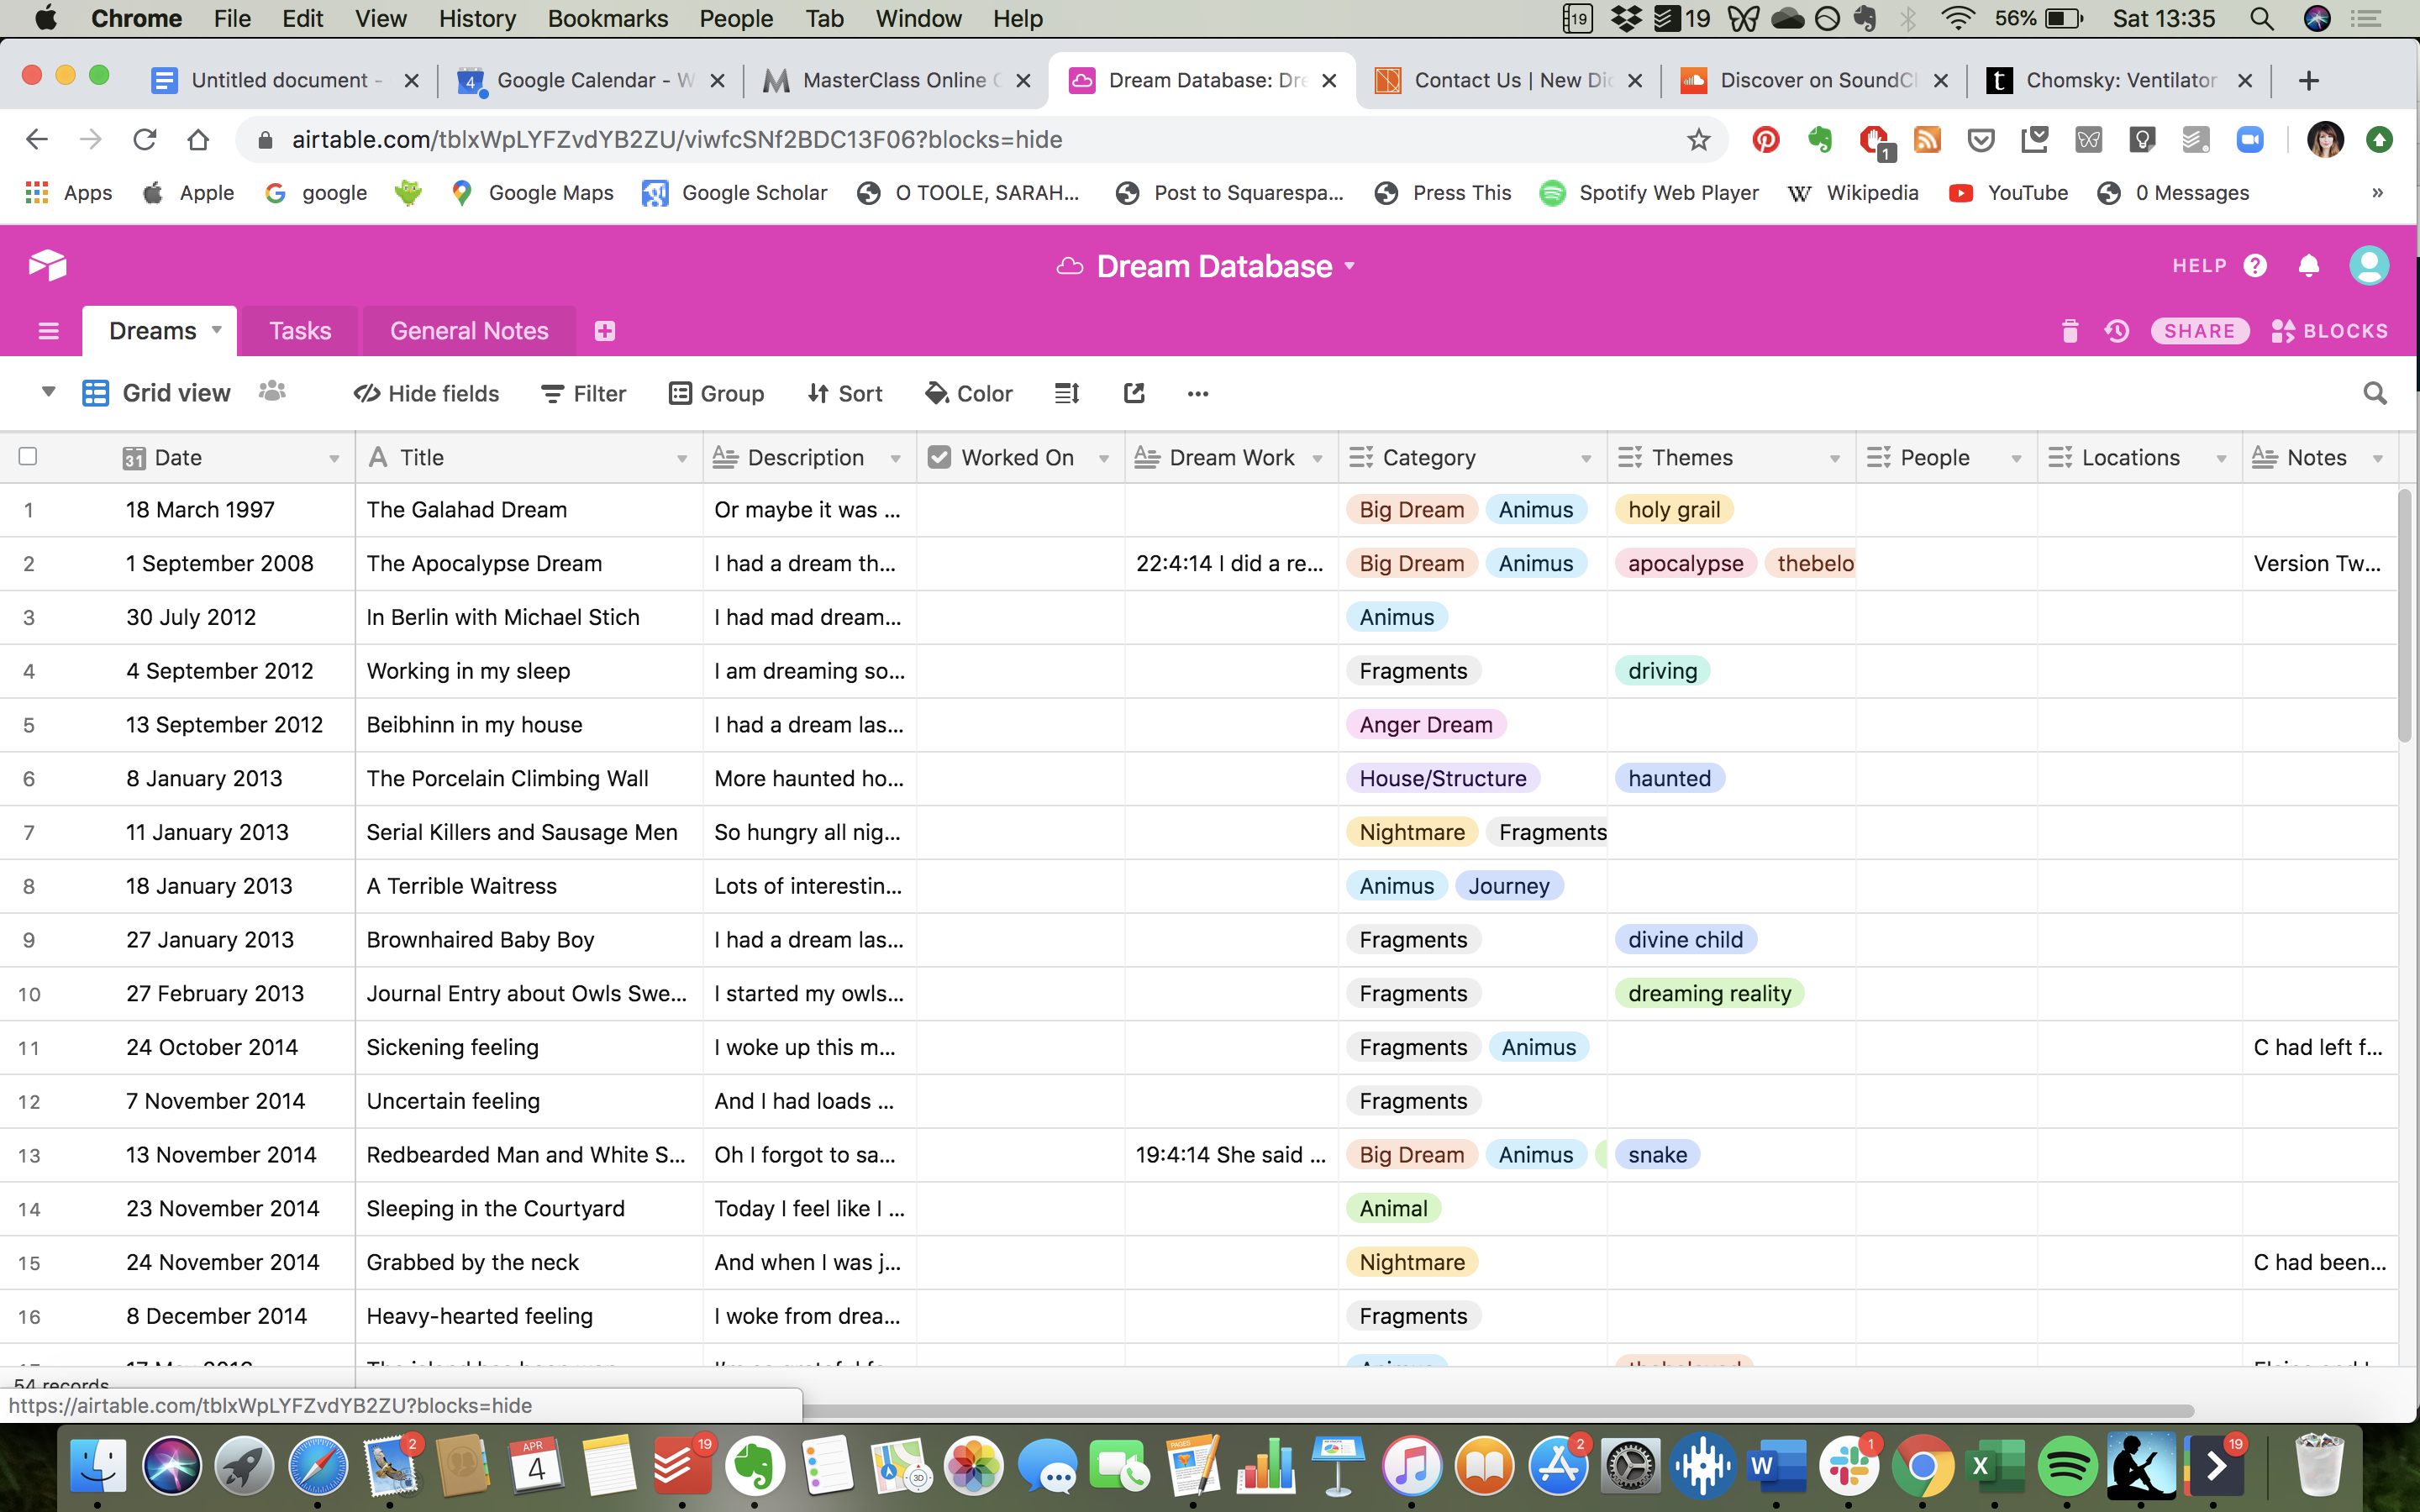The height and width of the screenshot is (1512, 2420).
Task: Open new browser tab plus button
Action: click(x=2309, y=81)
